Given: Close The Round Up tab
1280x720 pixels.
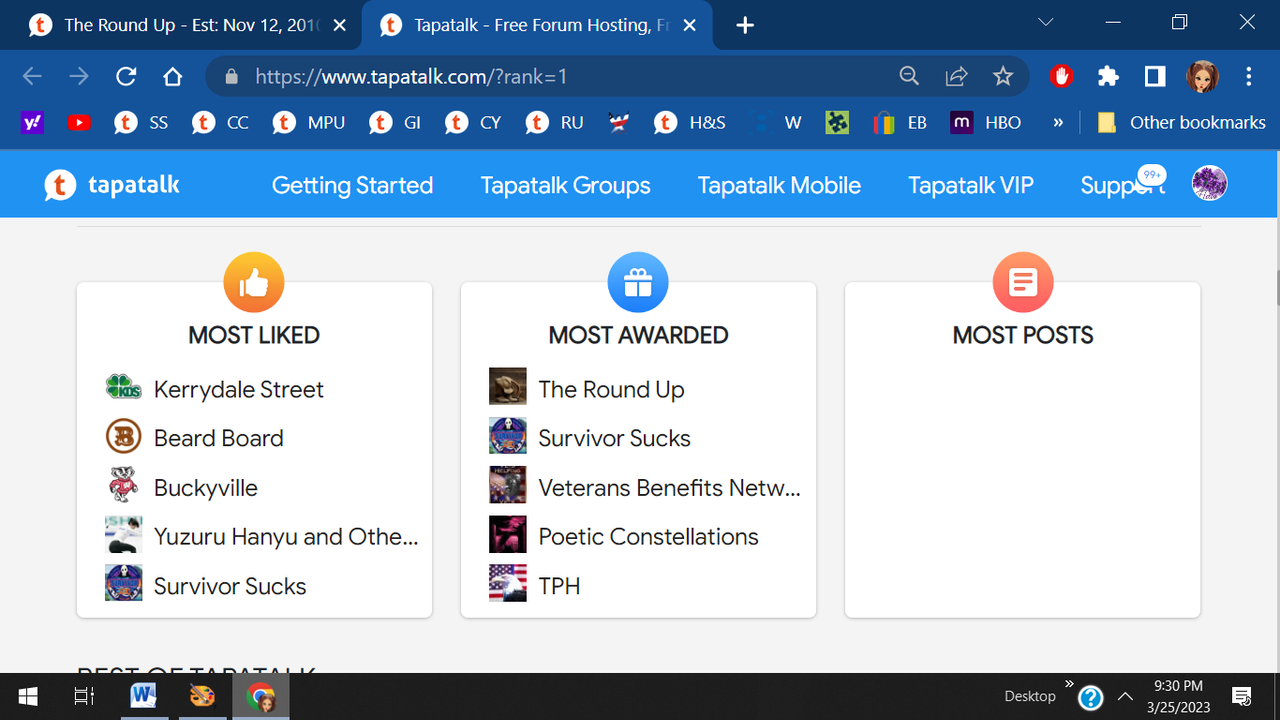Looking at the screenshot, I should pos(340,25).
